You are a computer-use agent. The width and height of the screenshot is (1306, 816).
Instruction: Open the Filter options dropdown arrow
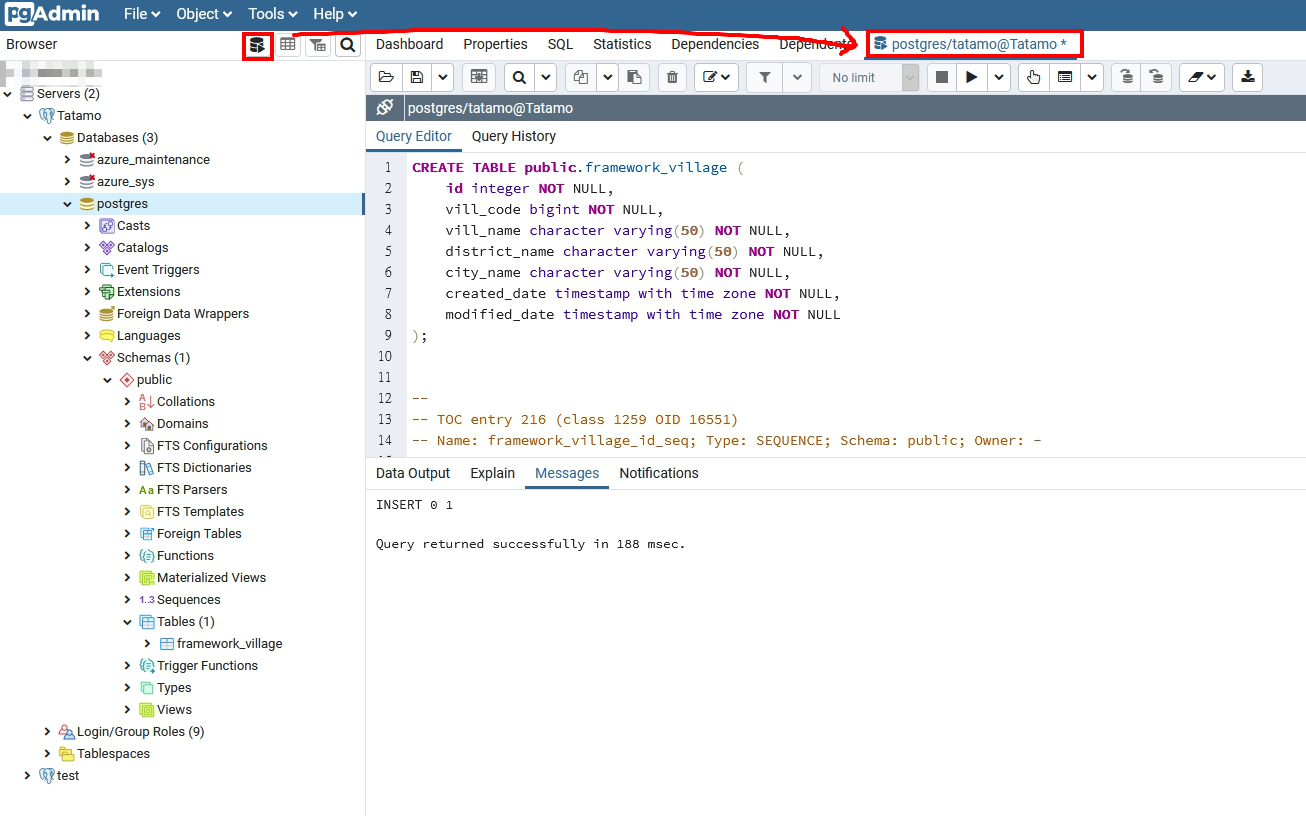pos(797,77)
